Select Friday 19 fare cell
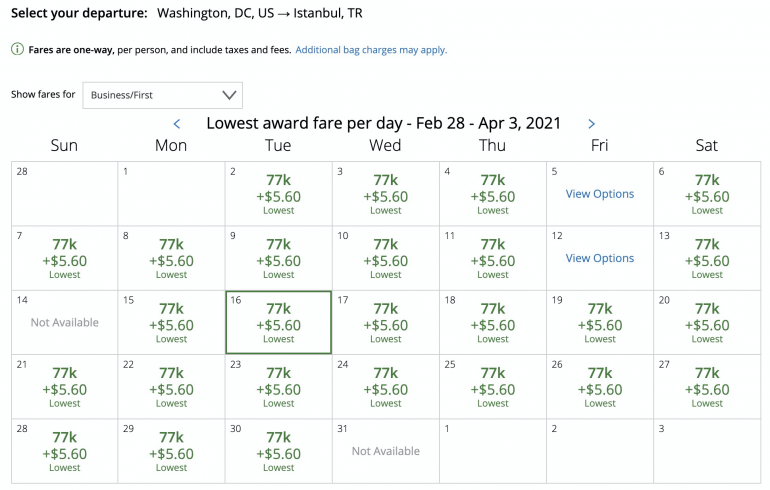 pos(599,324)
